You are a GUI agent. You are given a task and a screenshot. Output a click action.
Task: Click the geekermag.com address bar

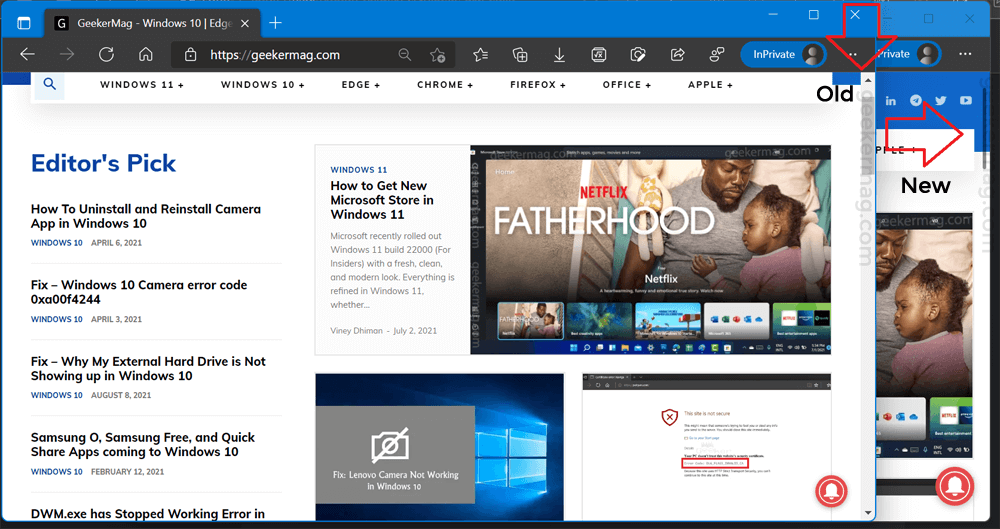(275, 55)
